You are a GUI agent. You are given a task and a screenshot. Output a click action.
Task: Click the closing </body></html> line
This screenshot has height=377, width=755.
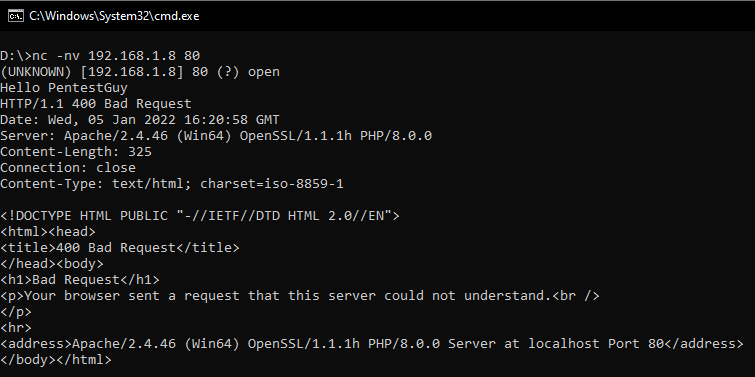pyautogui.click(x=55, y=360)
